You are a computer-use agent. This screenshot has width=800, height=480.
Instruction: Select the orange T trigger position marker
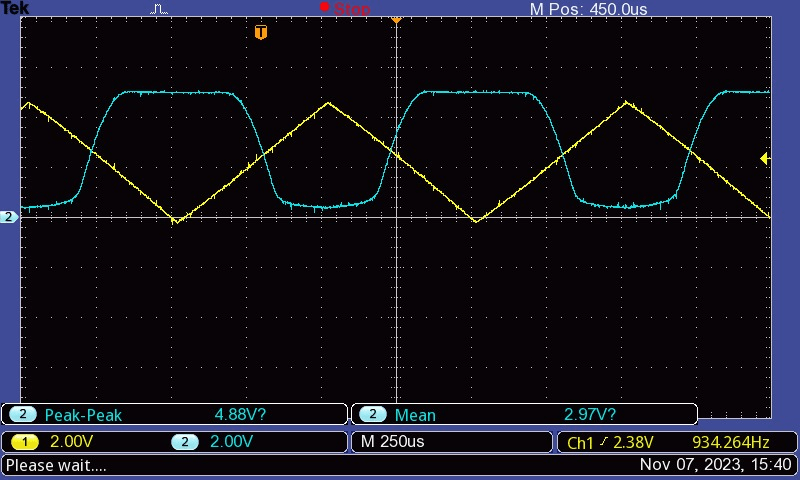click(x=261, y=33)
